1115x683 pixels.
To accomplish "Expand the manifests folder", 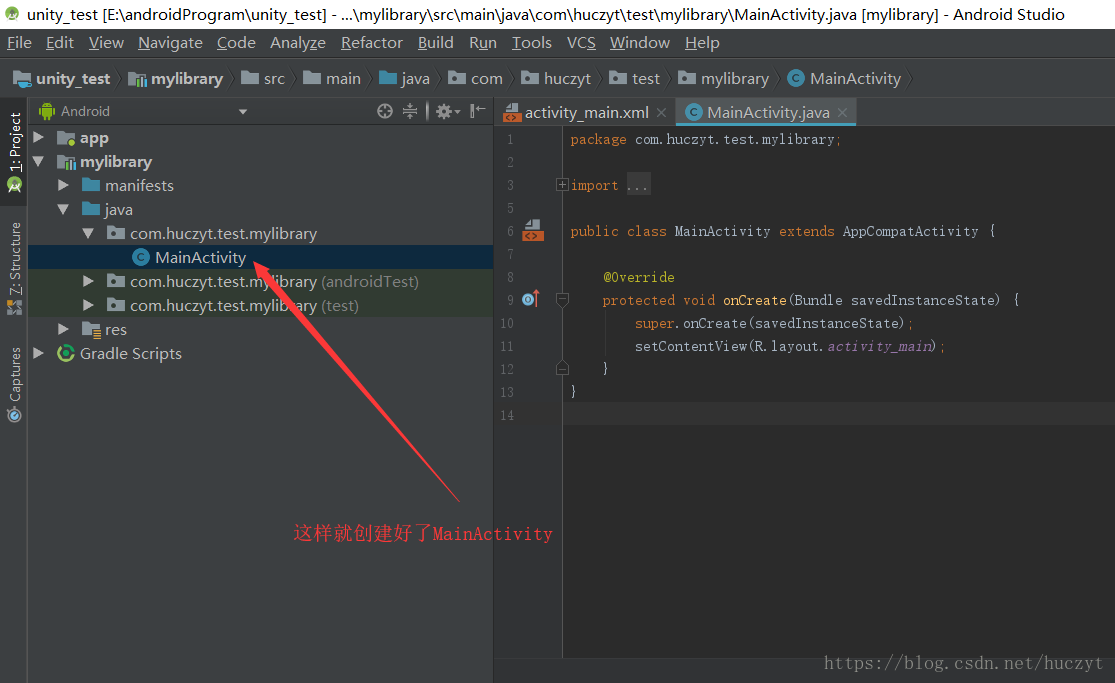I will coord(63,185).
